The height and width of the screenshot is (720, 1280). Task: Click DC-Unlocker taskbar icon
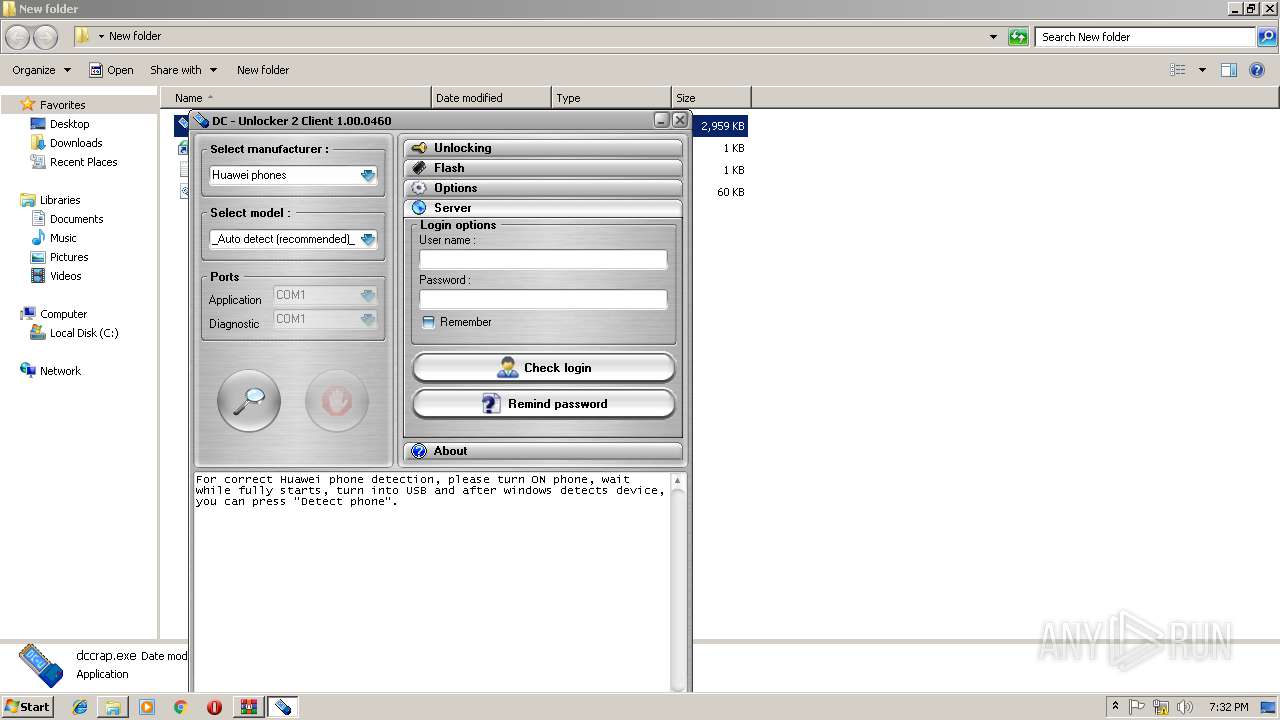pyautogui.click(x=283, y=707)
